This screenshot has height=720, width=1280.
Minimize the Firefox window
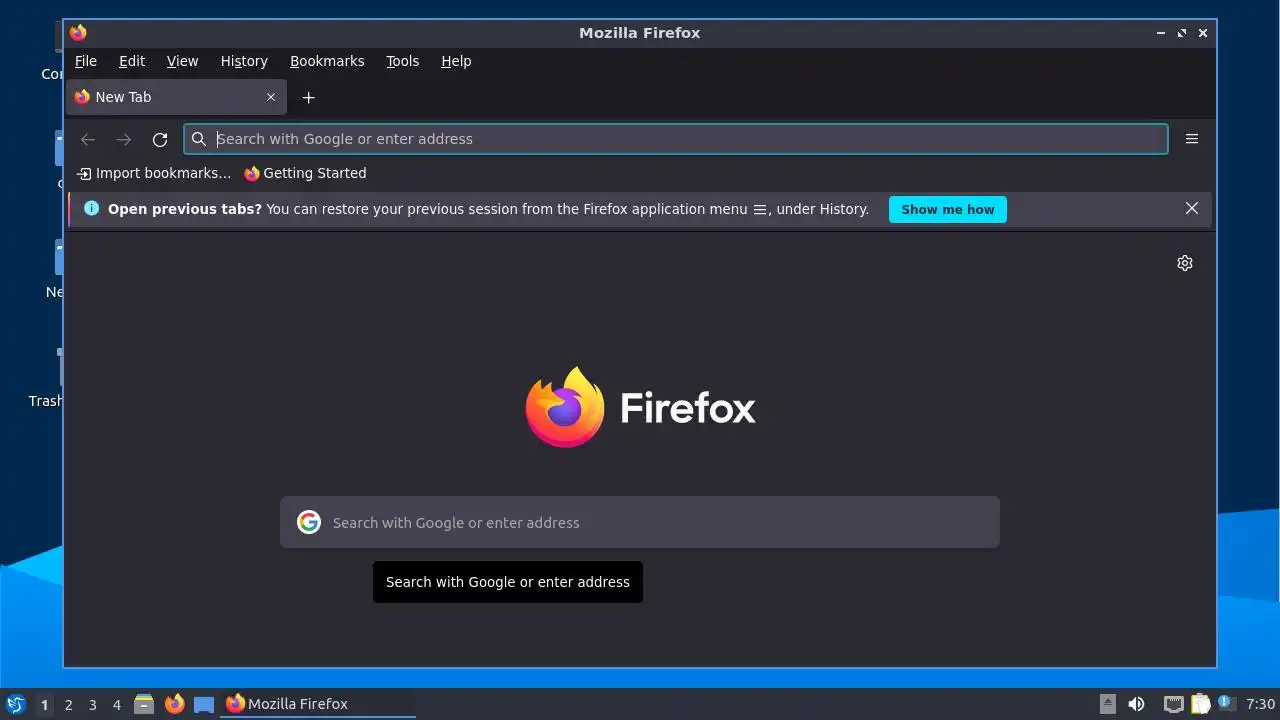(1161, 33)
